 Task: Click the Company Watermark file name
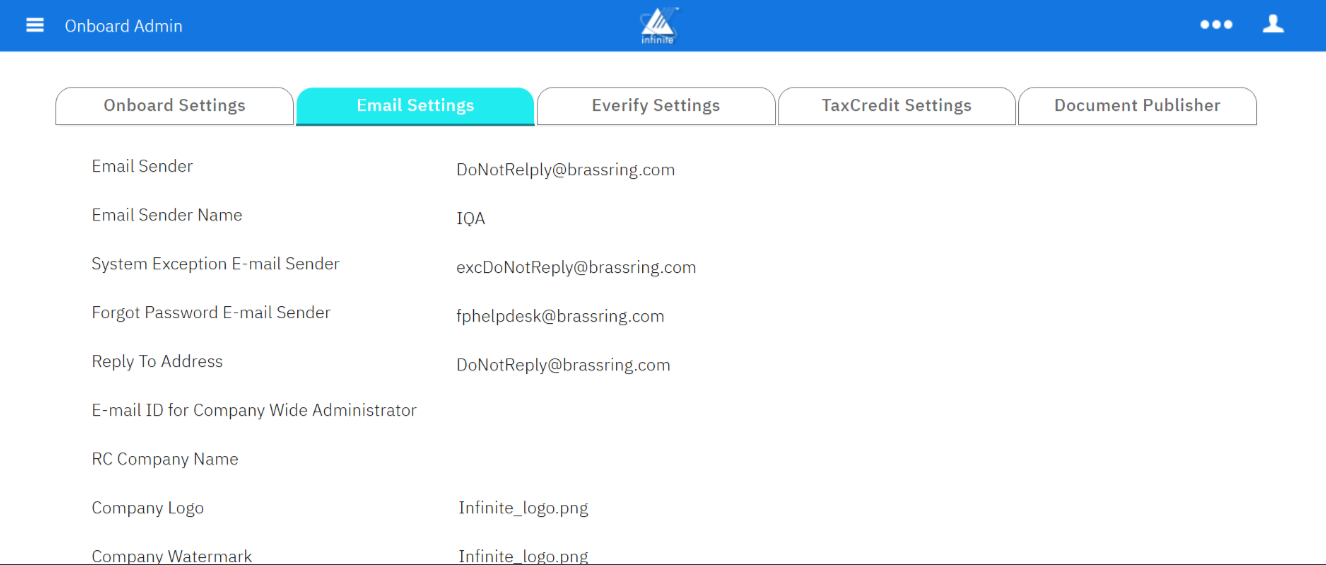[523, 556]
